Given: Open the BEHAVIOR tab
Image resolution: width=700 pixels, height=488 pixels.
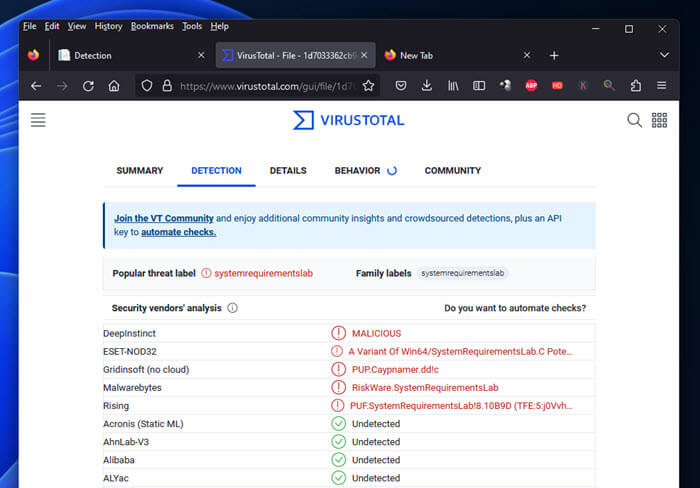Looking at the screenshot, I should point(358,171).
